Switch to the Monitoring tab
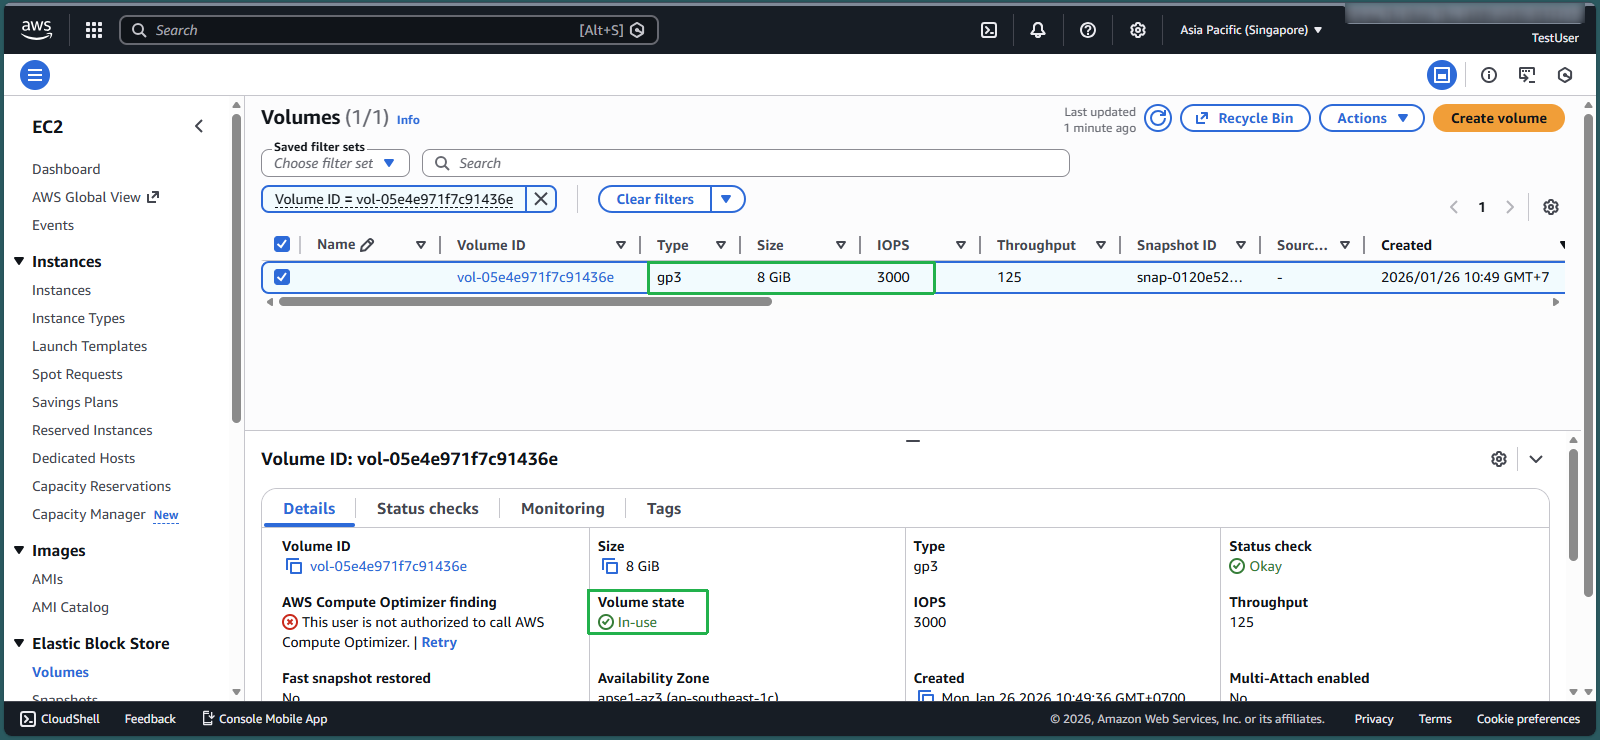Screen dimensions: 1600x740 (x=562, y=508)
